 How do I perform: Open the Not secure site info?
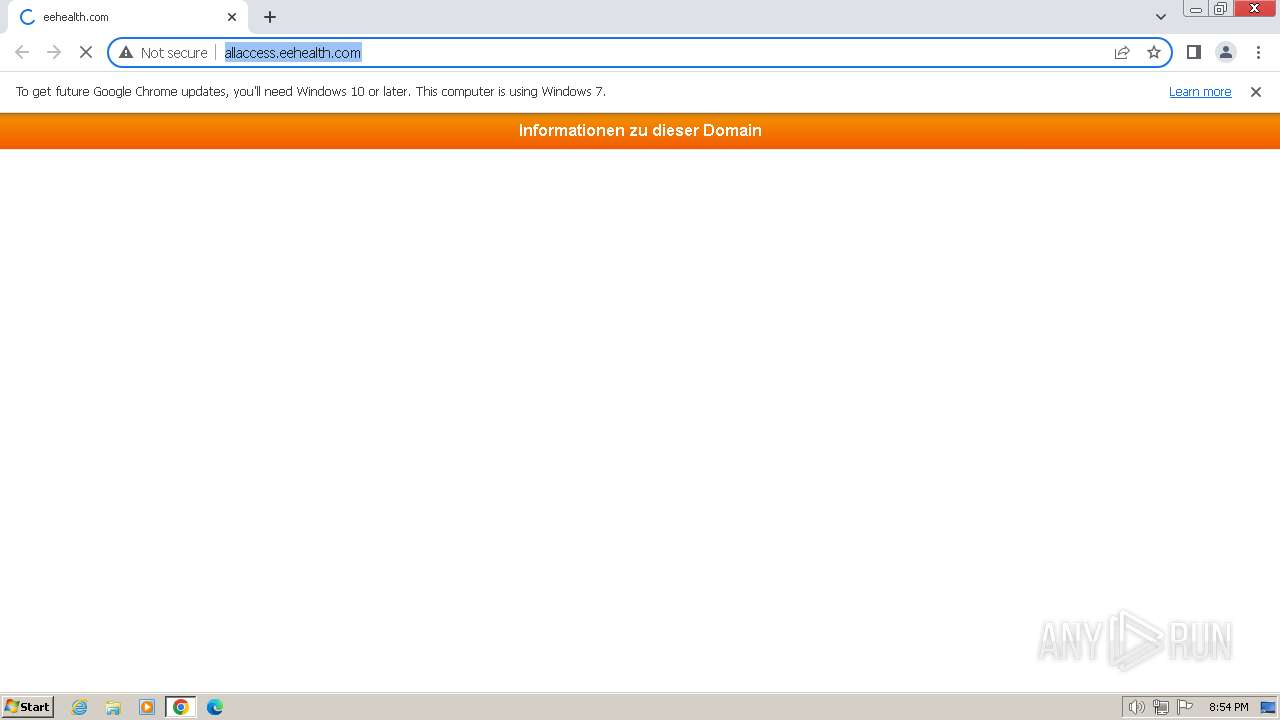coord(163,52)
